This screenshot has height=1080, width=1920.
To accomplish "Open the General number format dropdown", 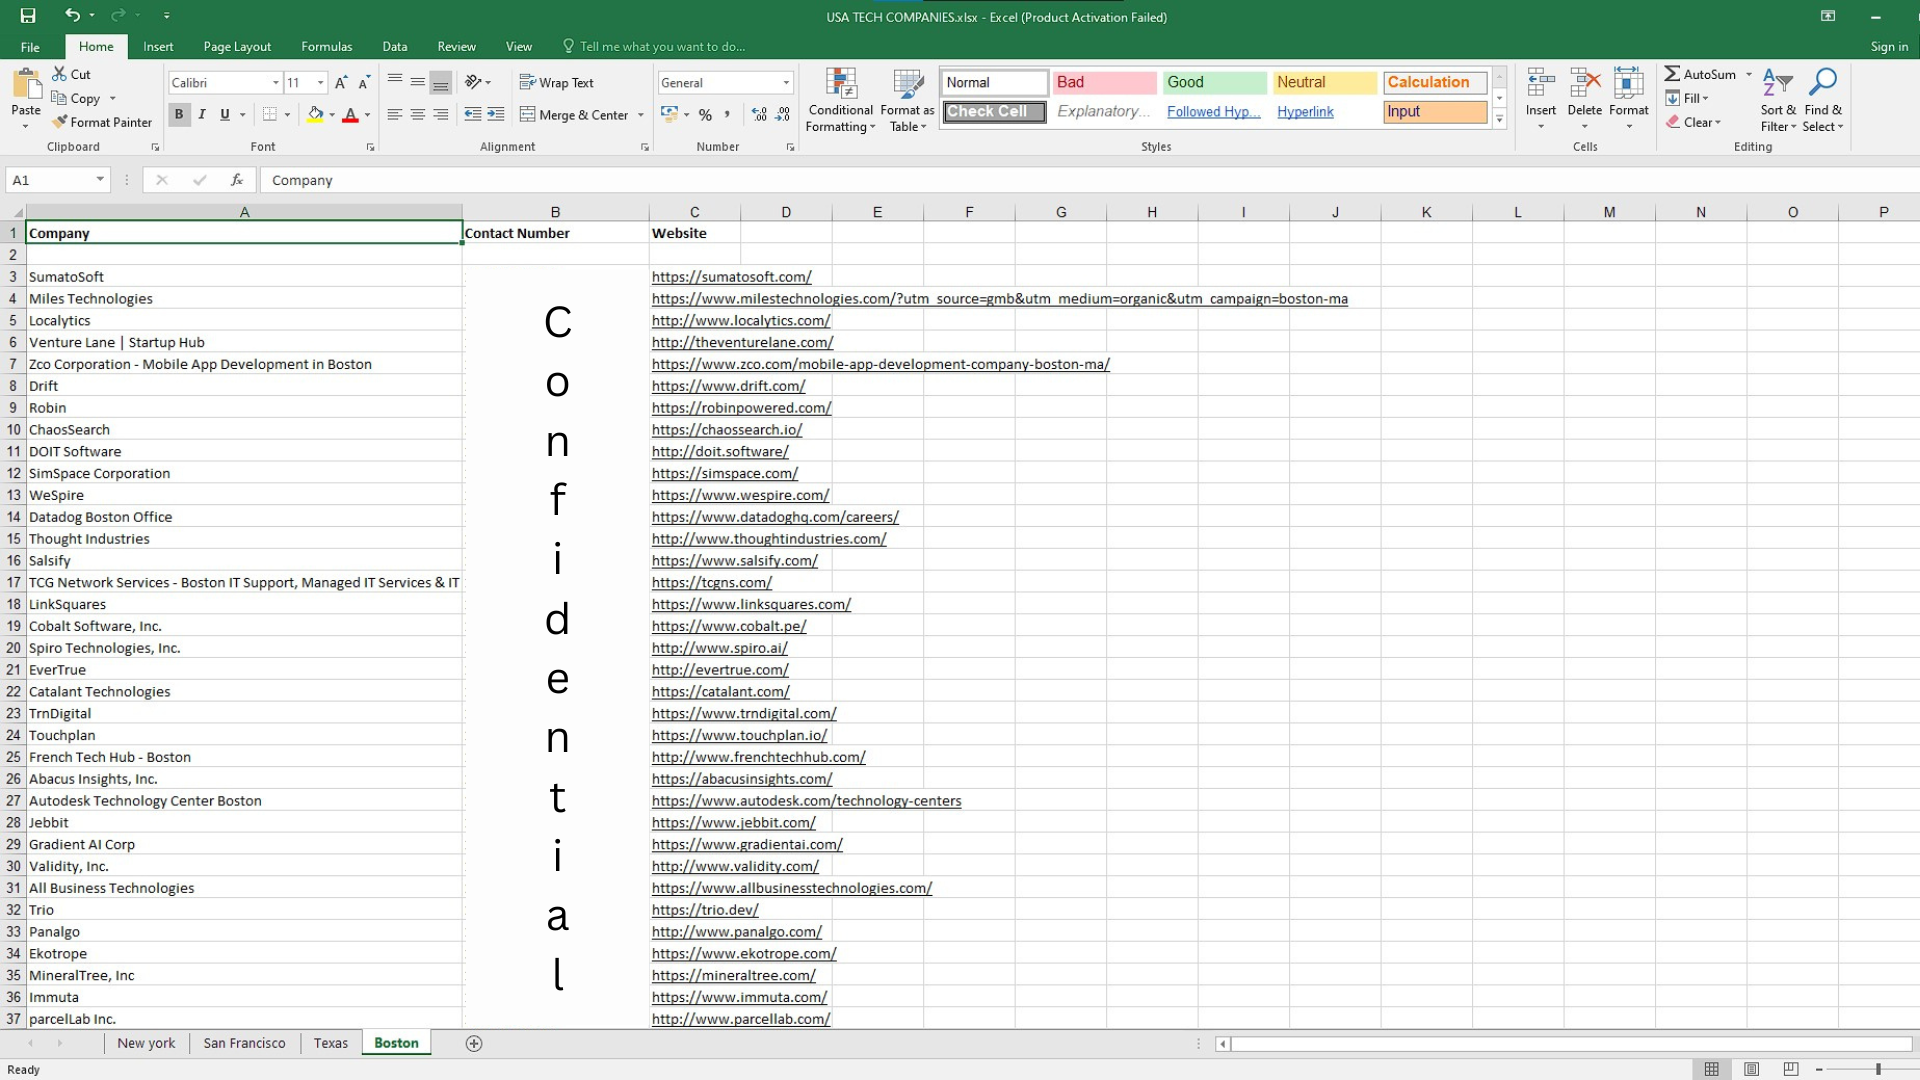I will (786, 83).
